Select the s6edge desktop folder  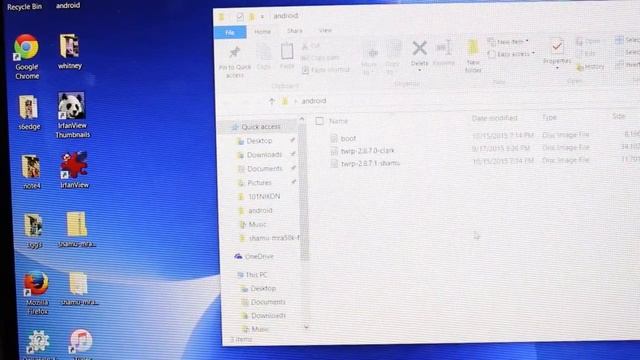click(x=29, y=113)
